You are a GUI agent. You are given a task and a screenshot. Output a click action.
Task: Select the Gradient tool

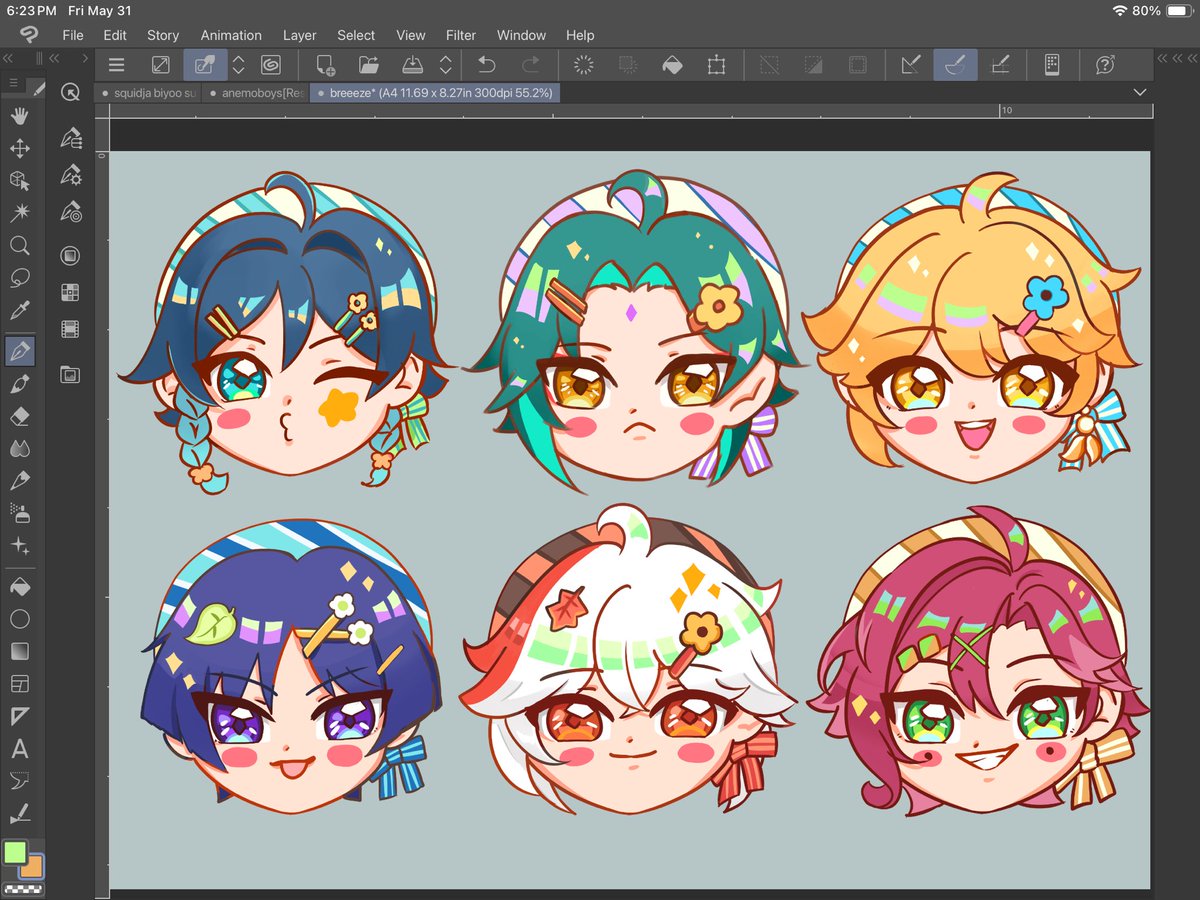tap(19, 651)
